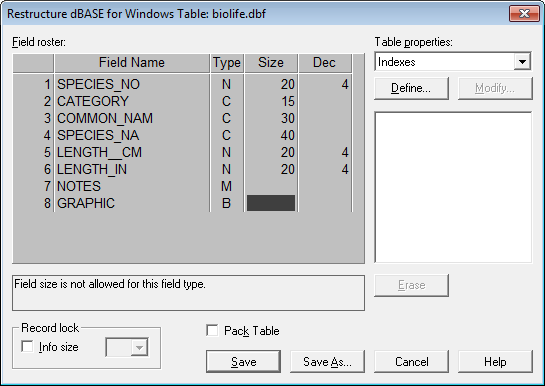Open the Save As... dialog
The width and height of the screenshot is (545, 386).
(327, 361)
